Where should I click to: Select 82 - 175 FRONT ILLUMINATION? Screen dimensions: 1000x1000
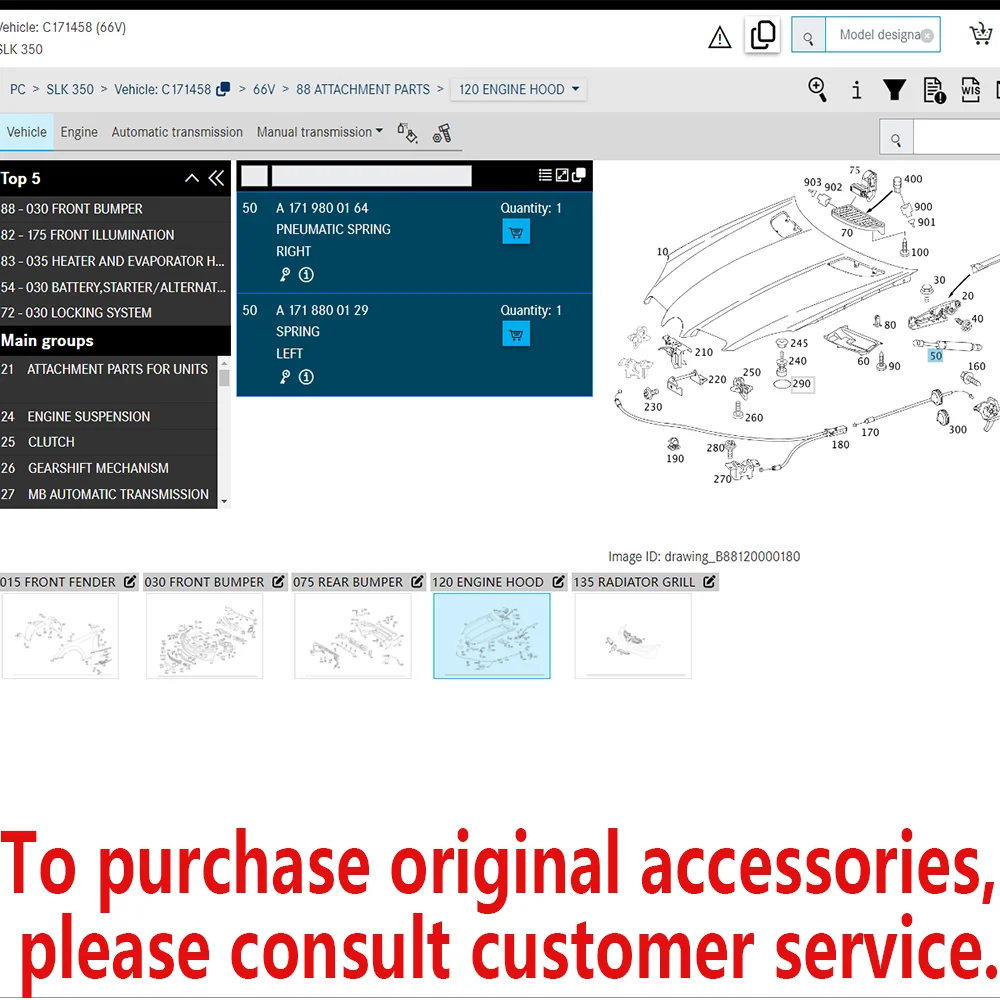click(115, 235)
